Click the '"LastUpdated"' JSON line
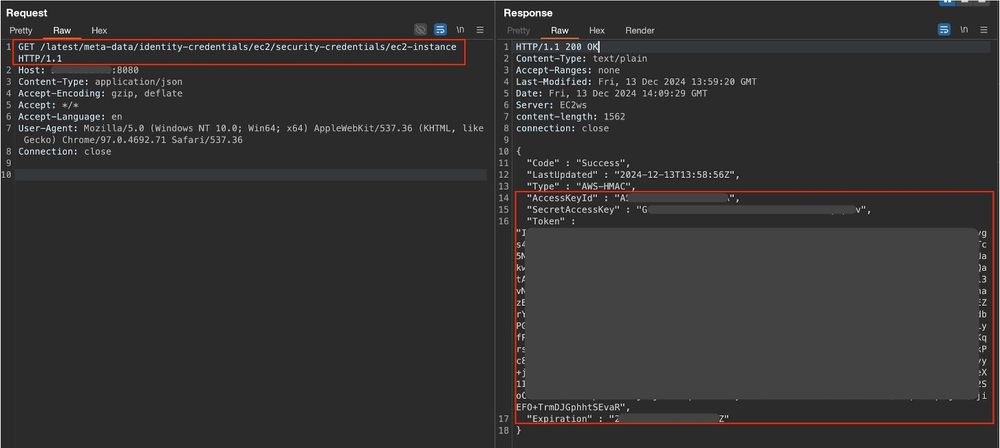The width and height of the screenshot is (1000, 448). coord(634,174)
